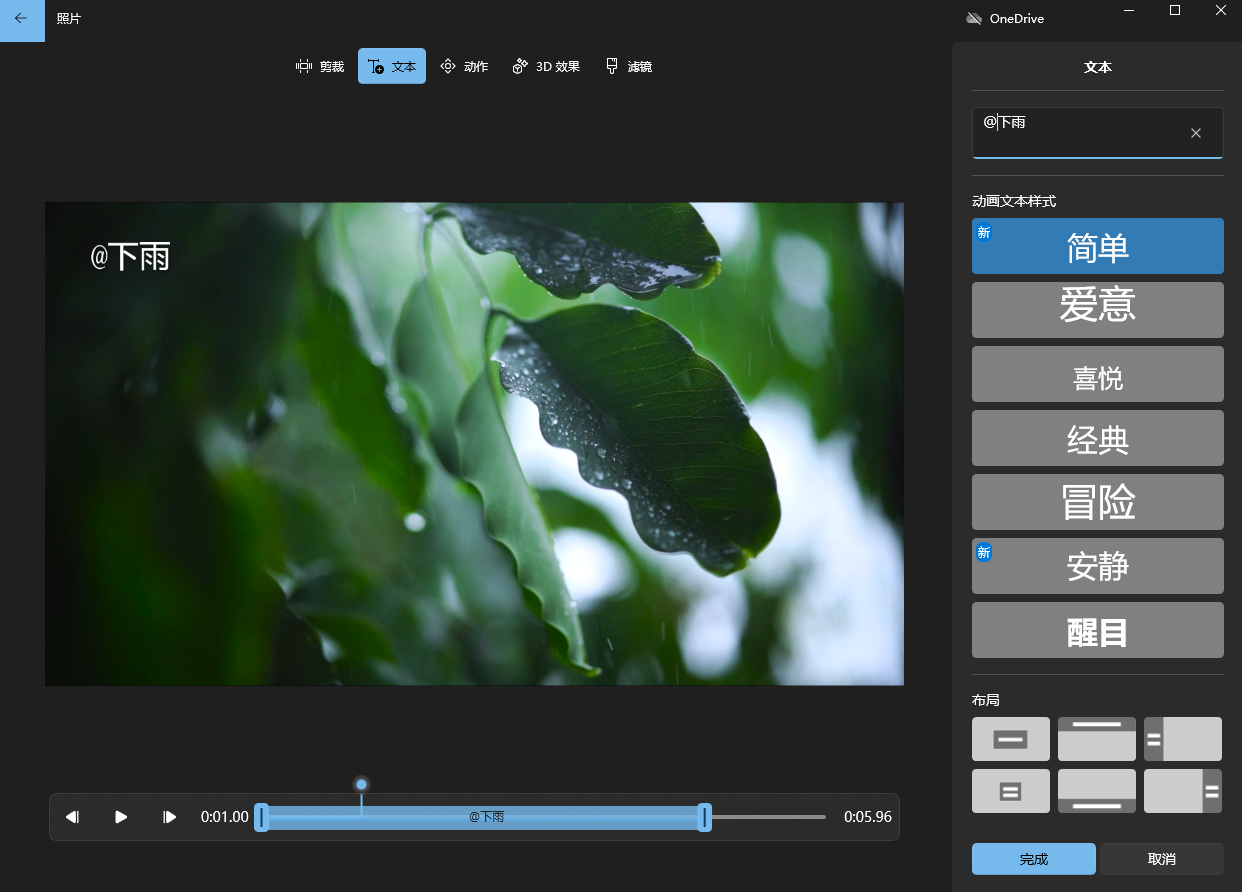Click the text range start handle
The width and height of the screenshot is (1242, 892).
261,817
